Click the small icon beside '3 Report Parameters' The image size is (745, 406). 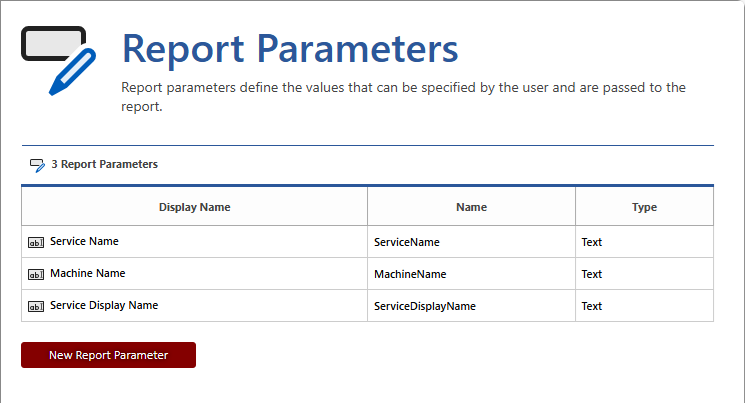coord(37,165)
